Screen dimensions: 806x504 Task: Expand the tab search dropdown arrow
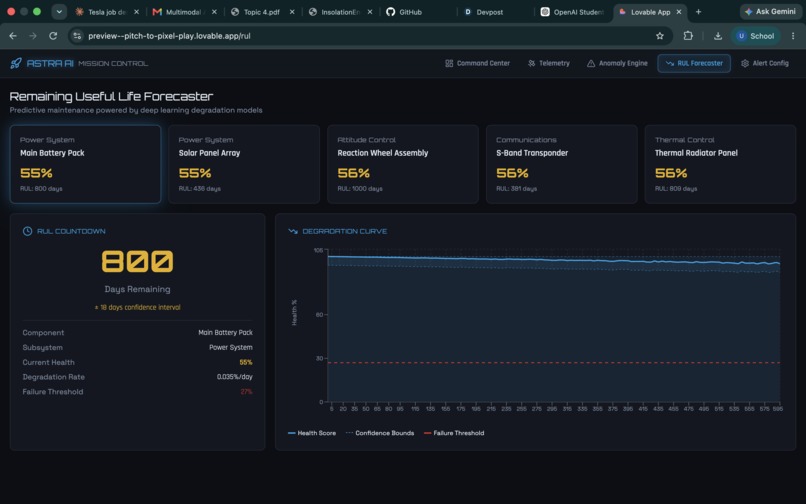59,12
